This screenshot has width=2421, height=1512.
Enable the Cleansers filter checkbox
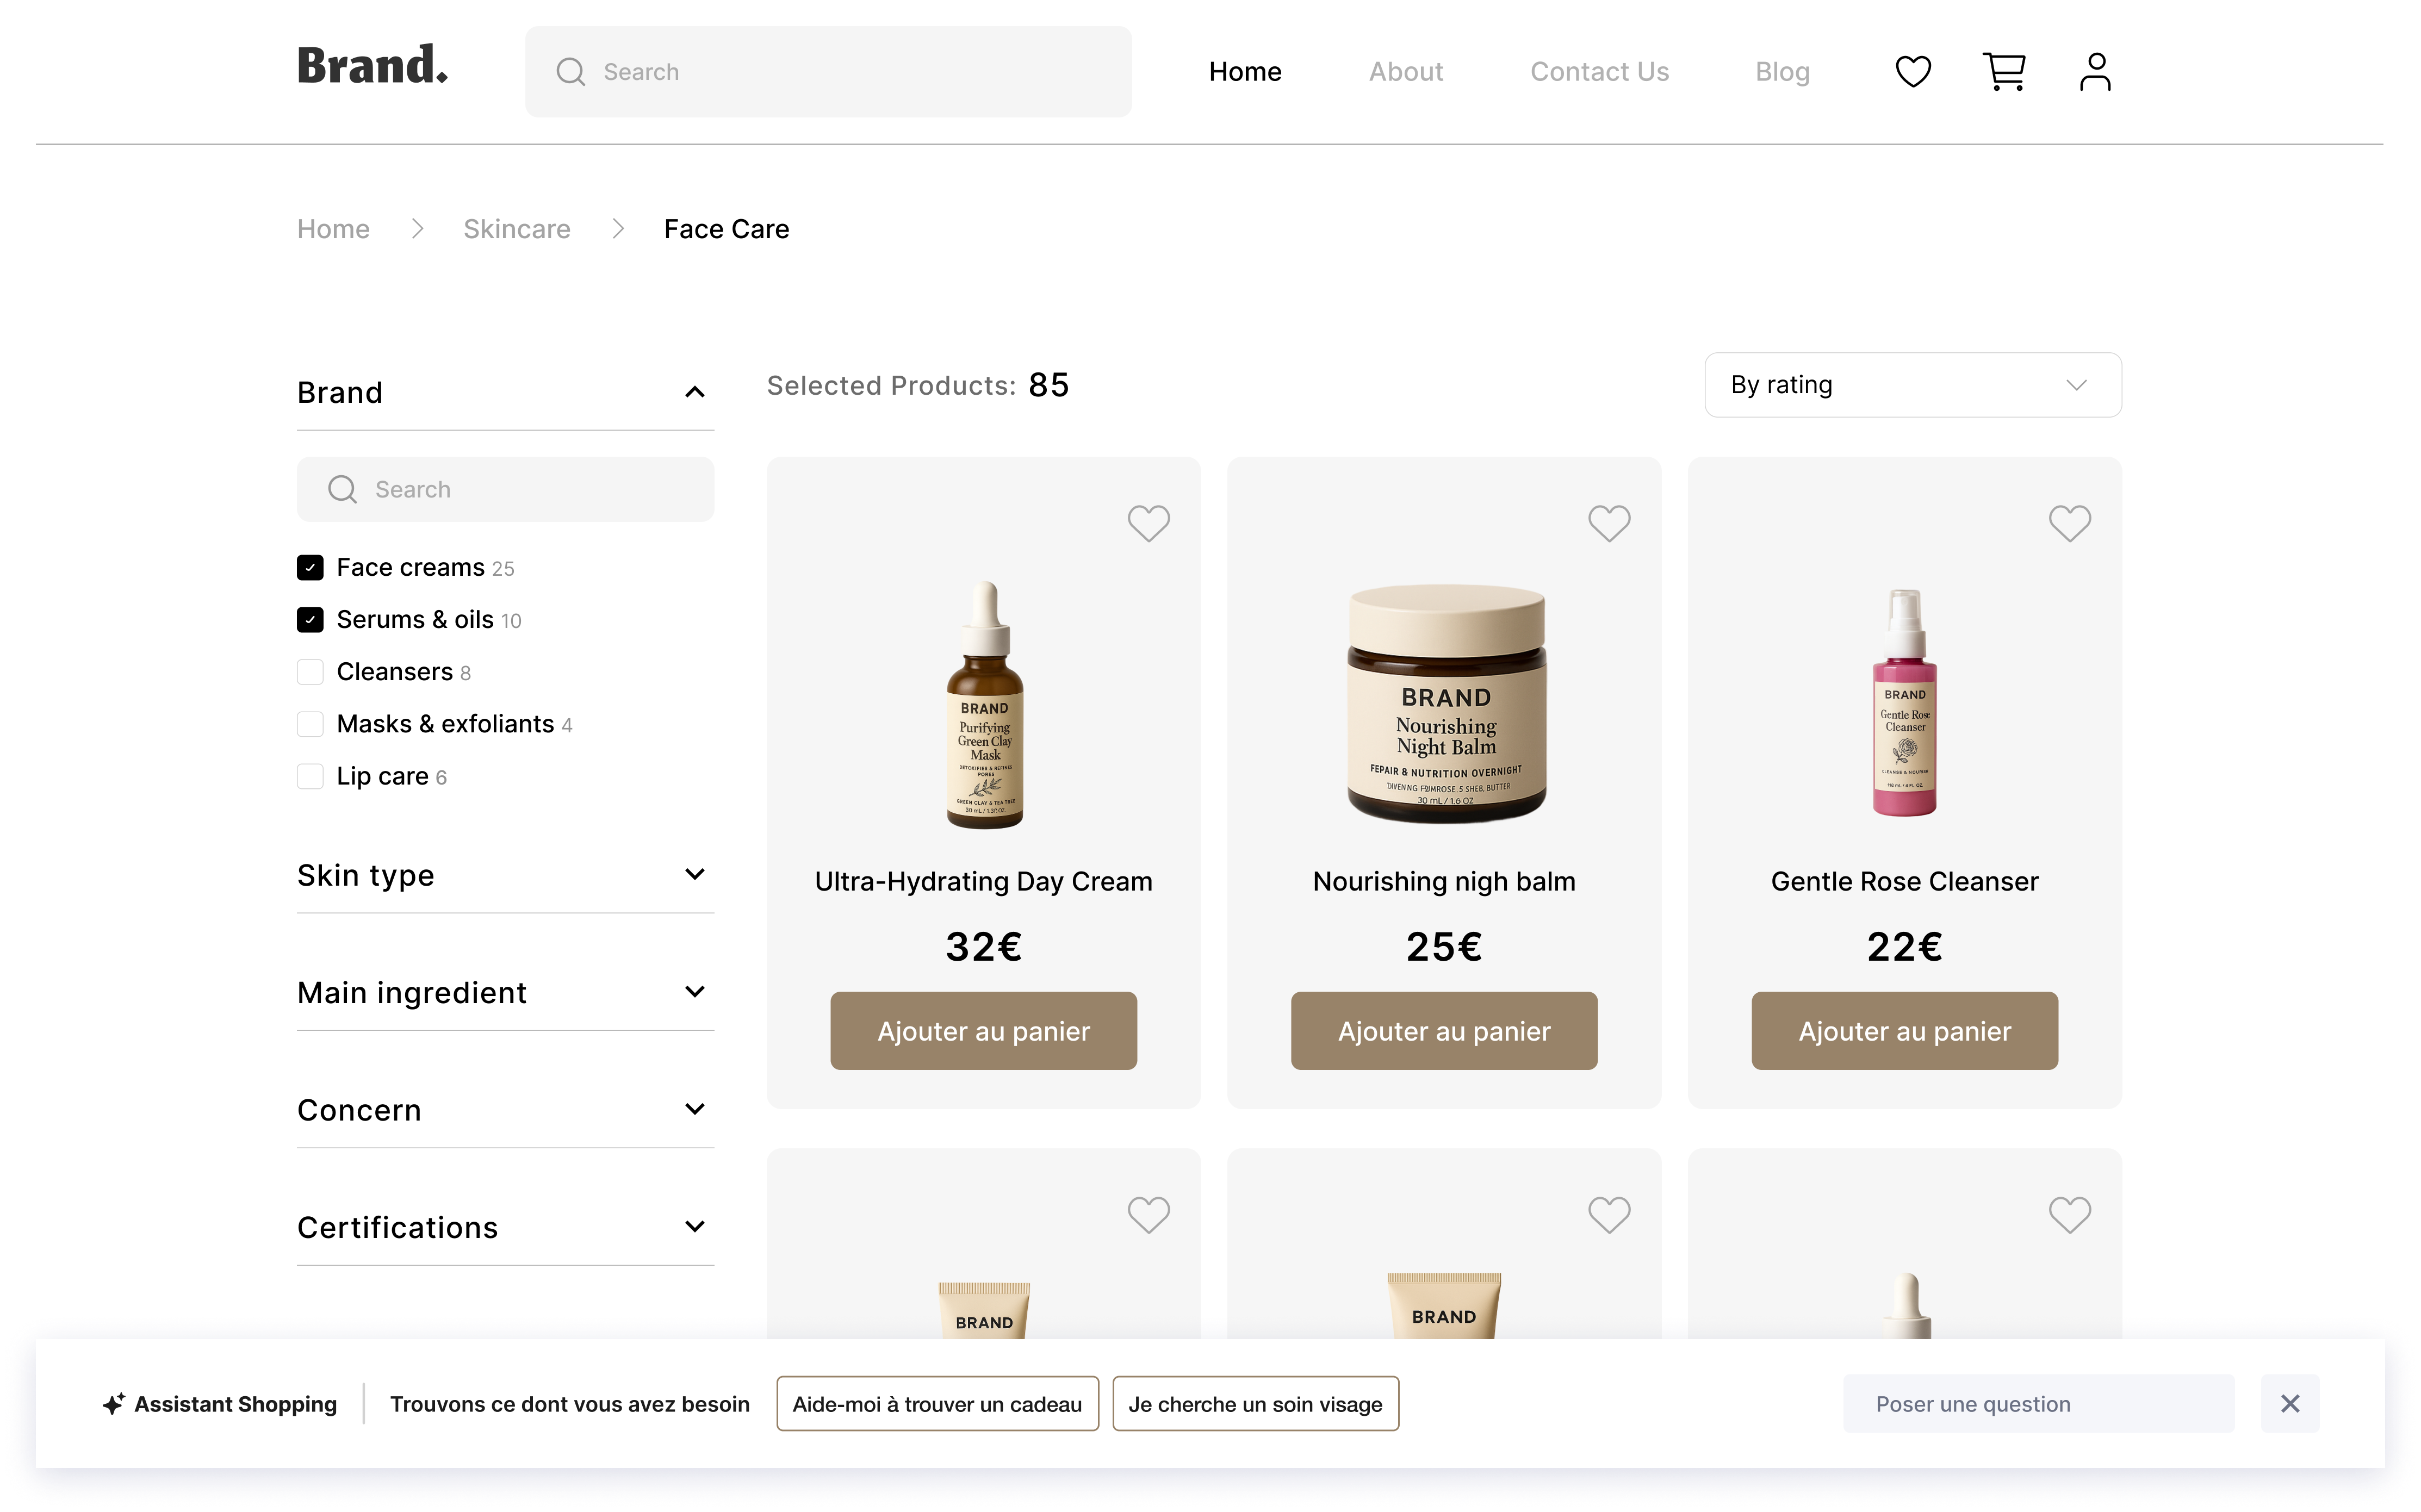(310, 672)
